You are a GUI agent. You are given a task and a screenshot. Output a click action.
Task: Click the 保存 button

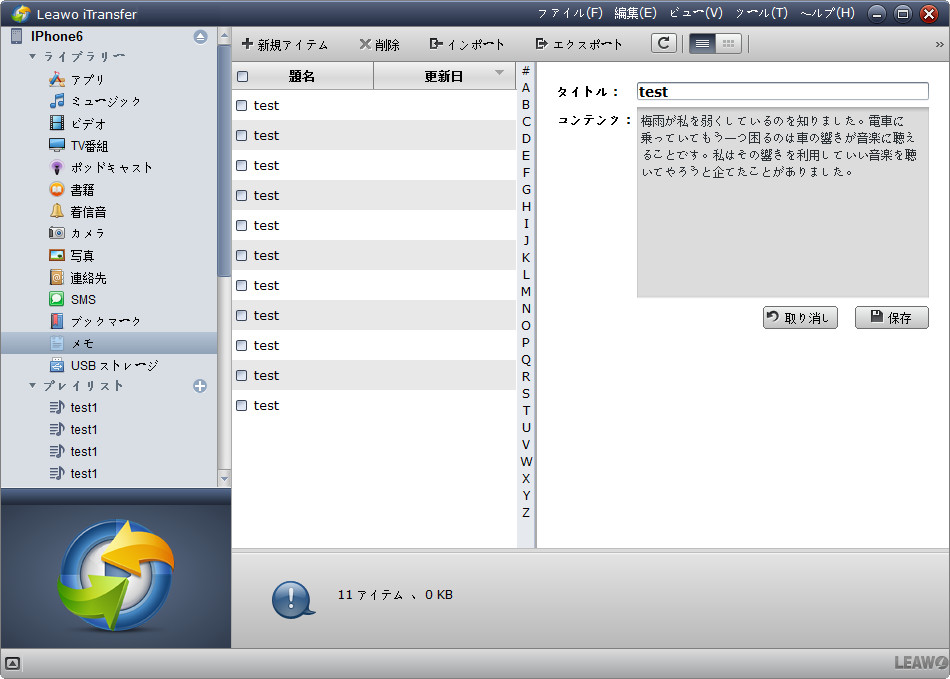pos(891,318)
